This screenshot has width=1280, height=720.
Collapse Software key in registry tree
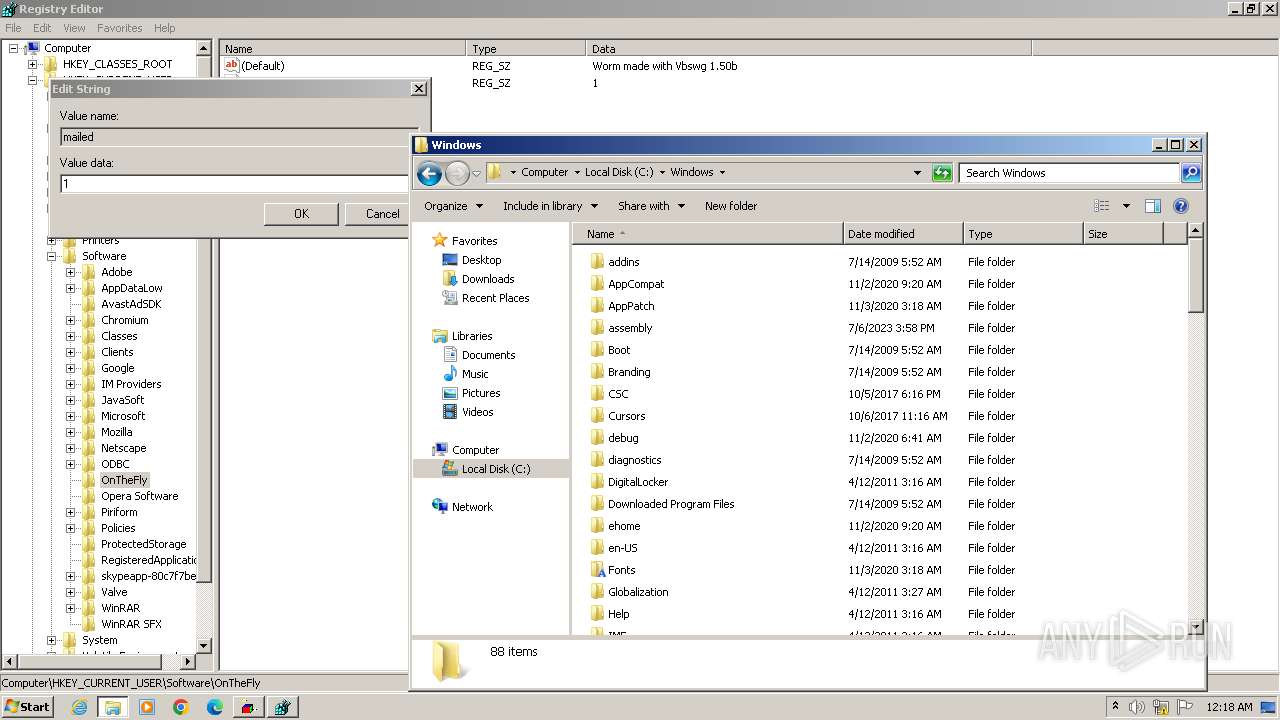click(52, 256)
